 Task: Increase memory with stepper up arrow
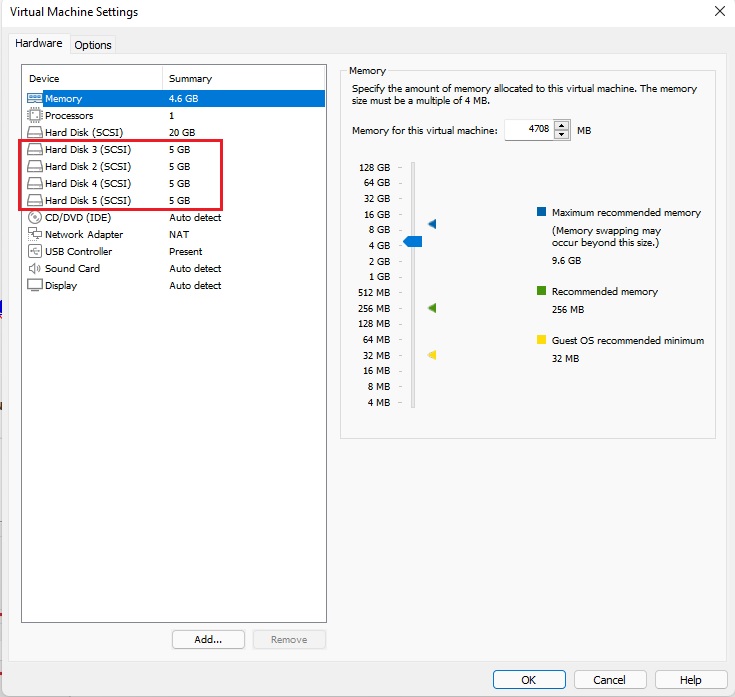click(561, 126)
